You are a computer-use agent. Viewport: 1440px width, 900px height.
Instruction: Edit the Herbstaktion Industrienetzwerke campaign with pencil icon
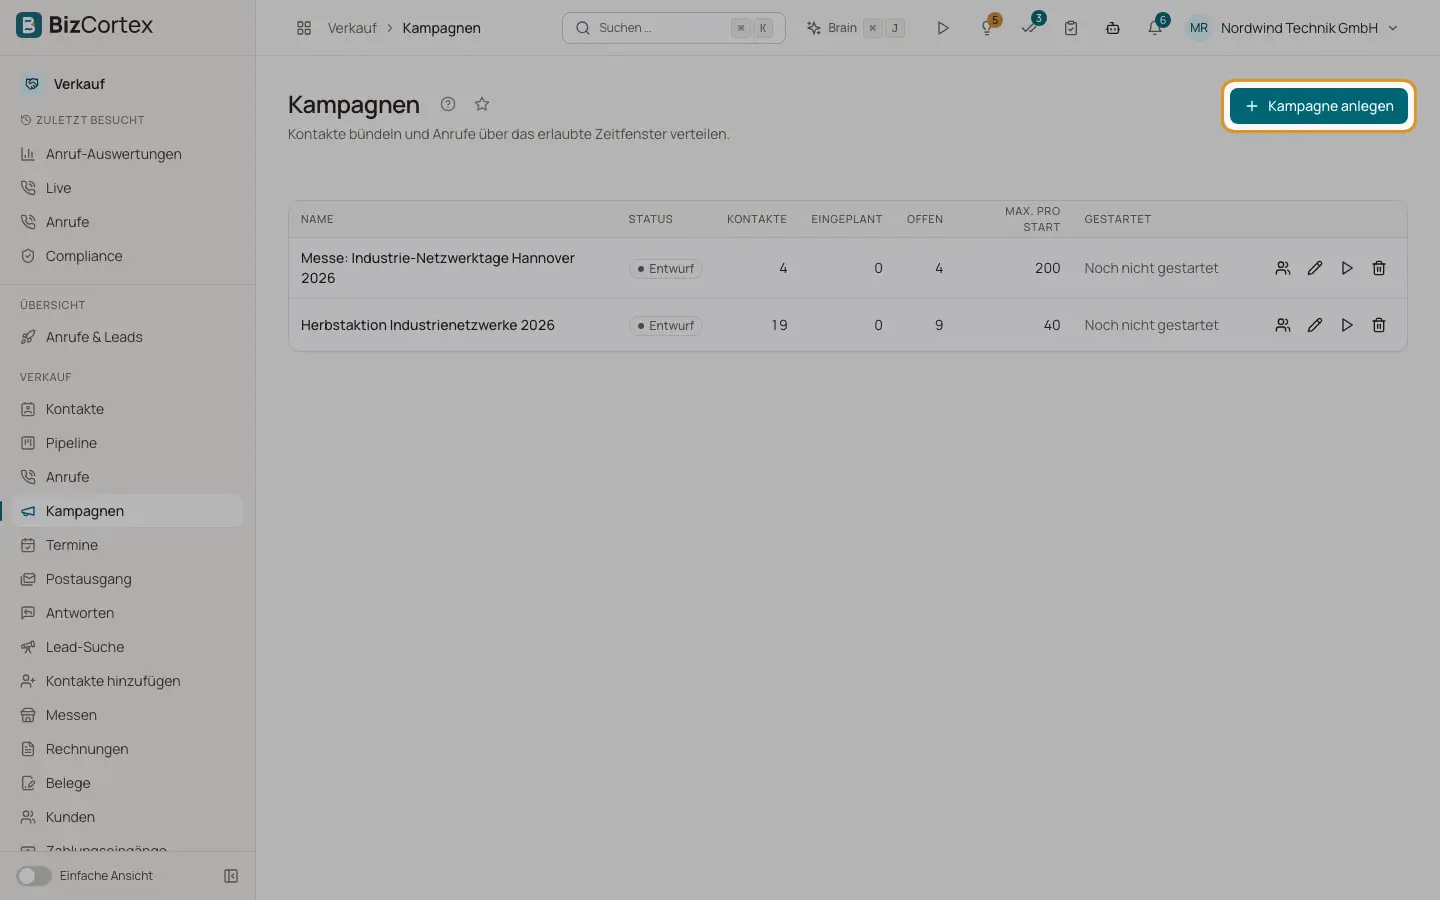[1315, 325]
